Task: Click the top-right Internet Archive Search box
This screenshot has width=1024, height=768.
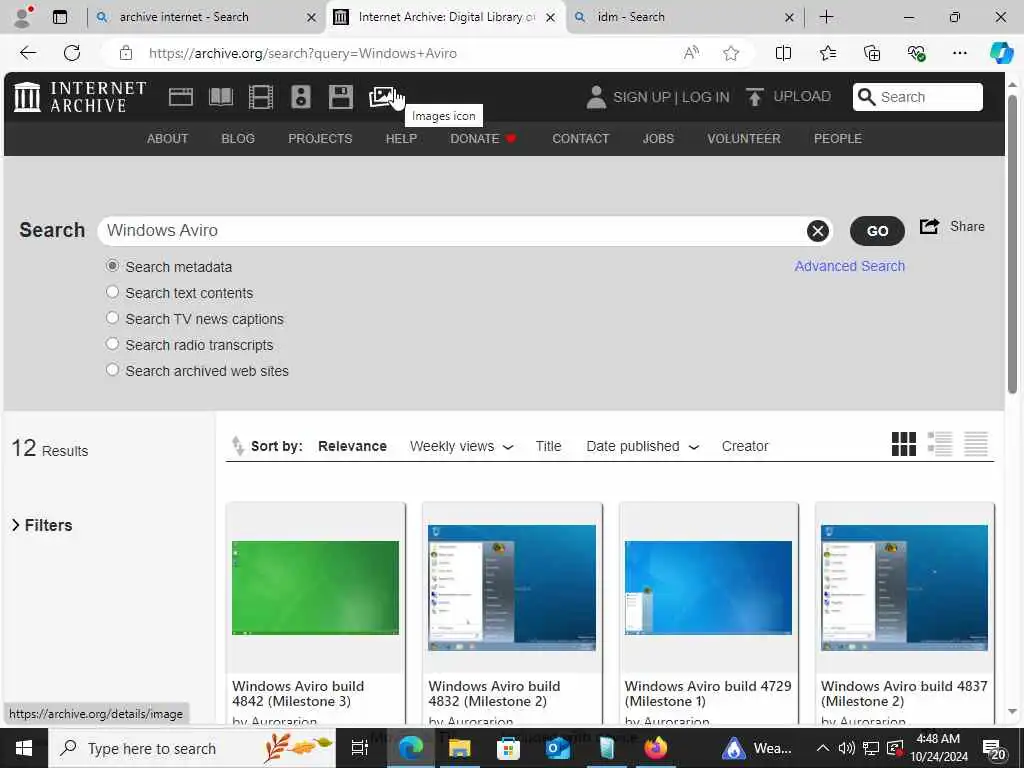Action: [918, 97]
